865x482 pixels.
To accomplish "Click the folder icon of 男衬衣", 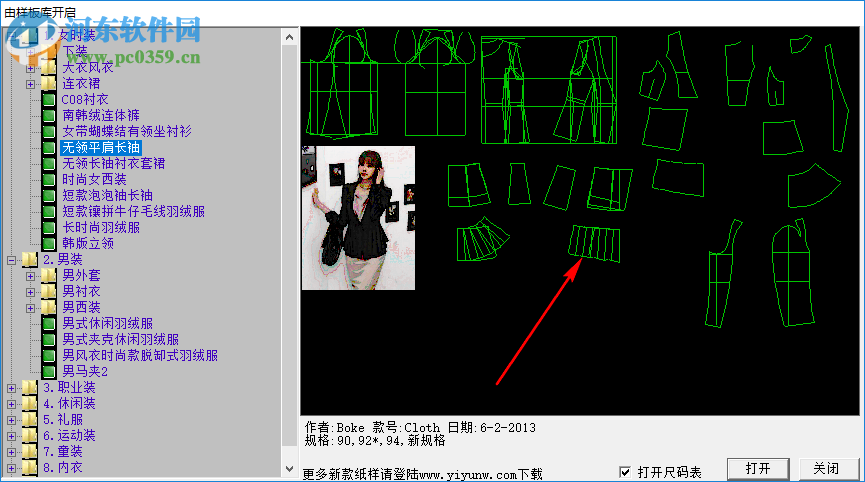I will pyautogui.click(x=49, y=292).
